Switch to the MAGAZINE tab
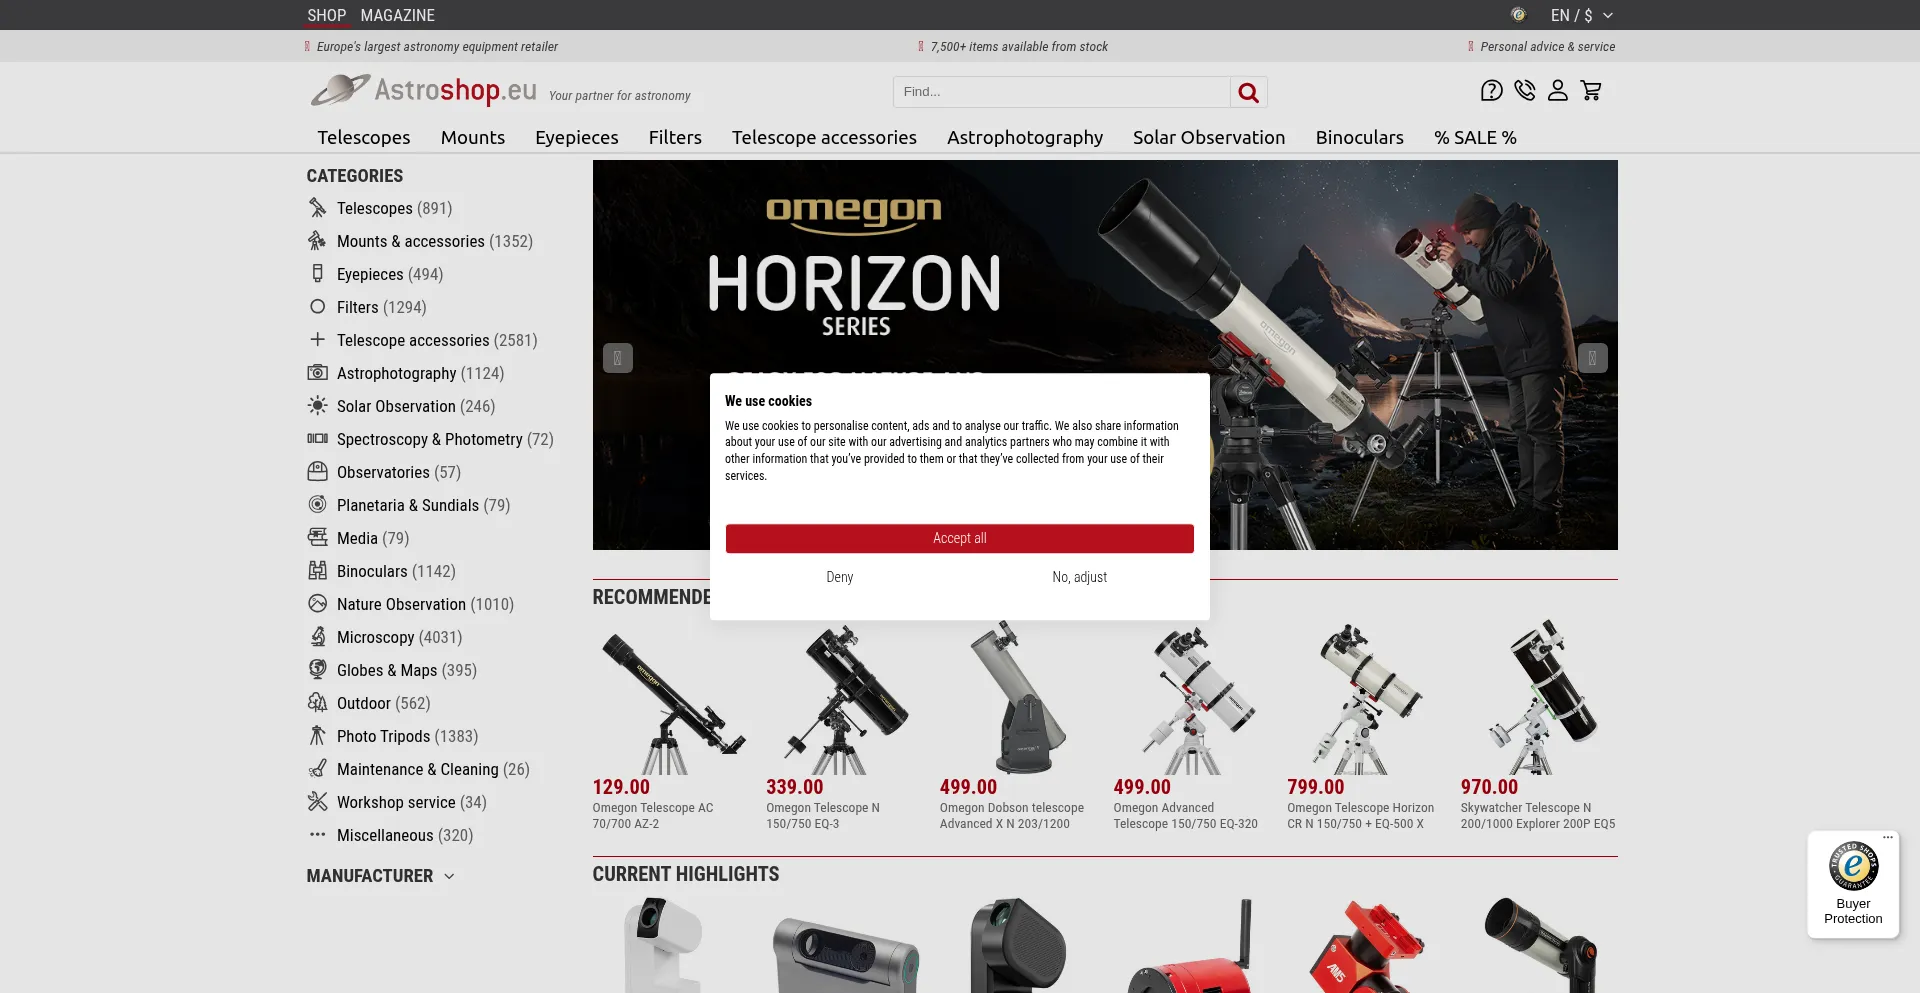Viewport: 1920px width, 993px height. coord(397,15)
